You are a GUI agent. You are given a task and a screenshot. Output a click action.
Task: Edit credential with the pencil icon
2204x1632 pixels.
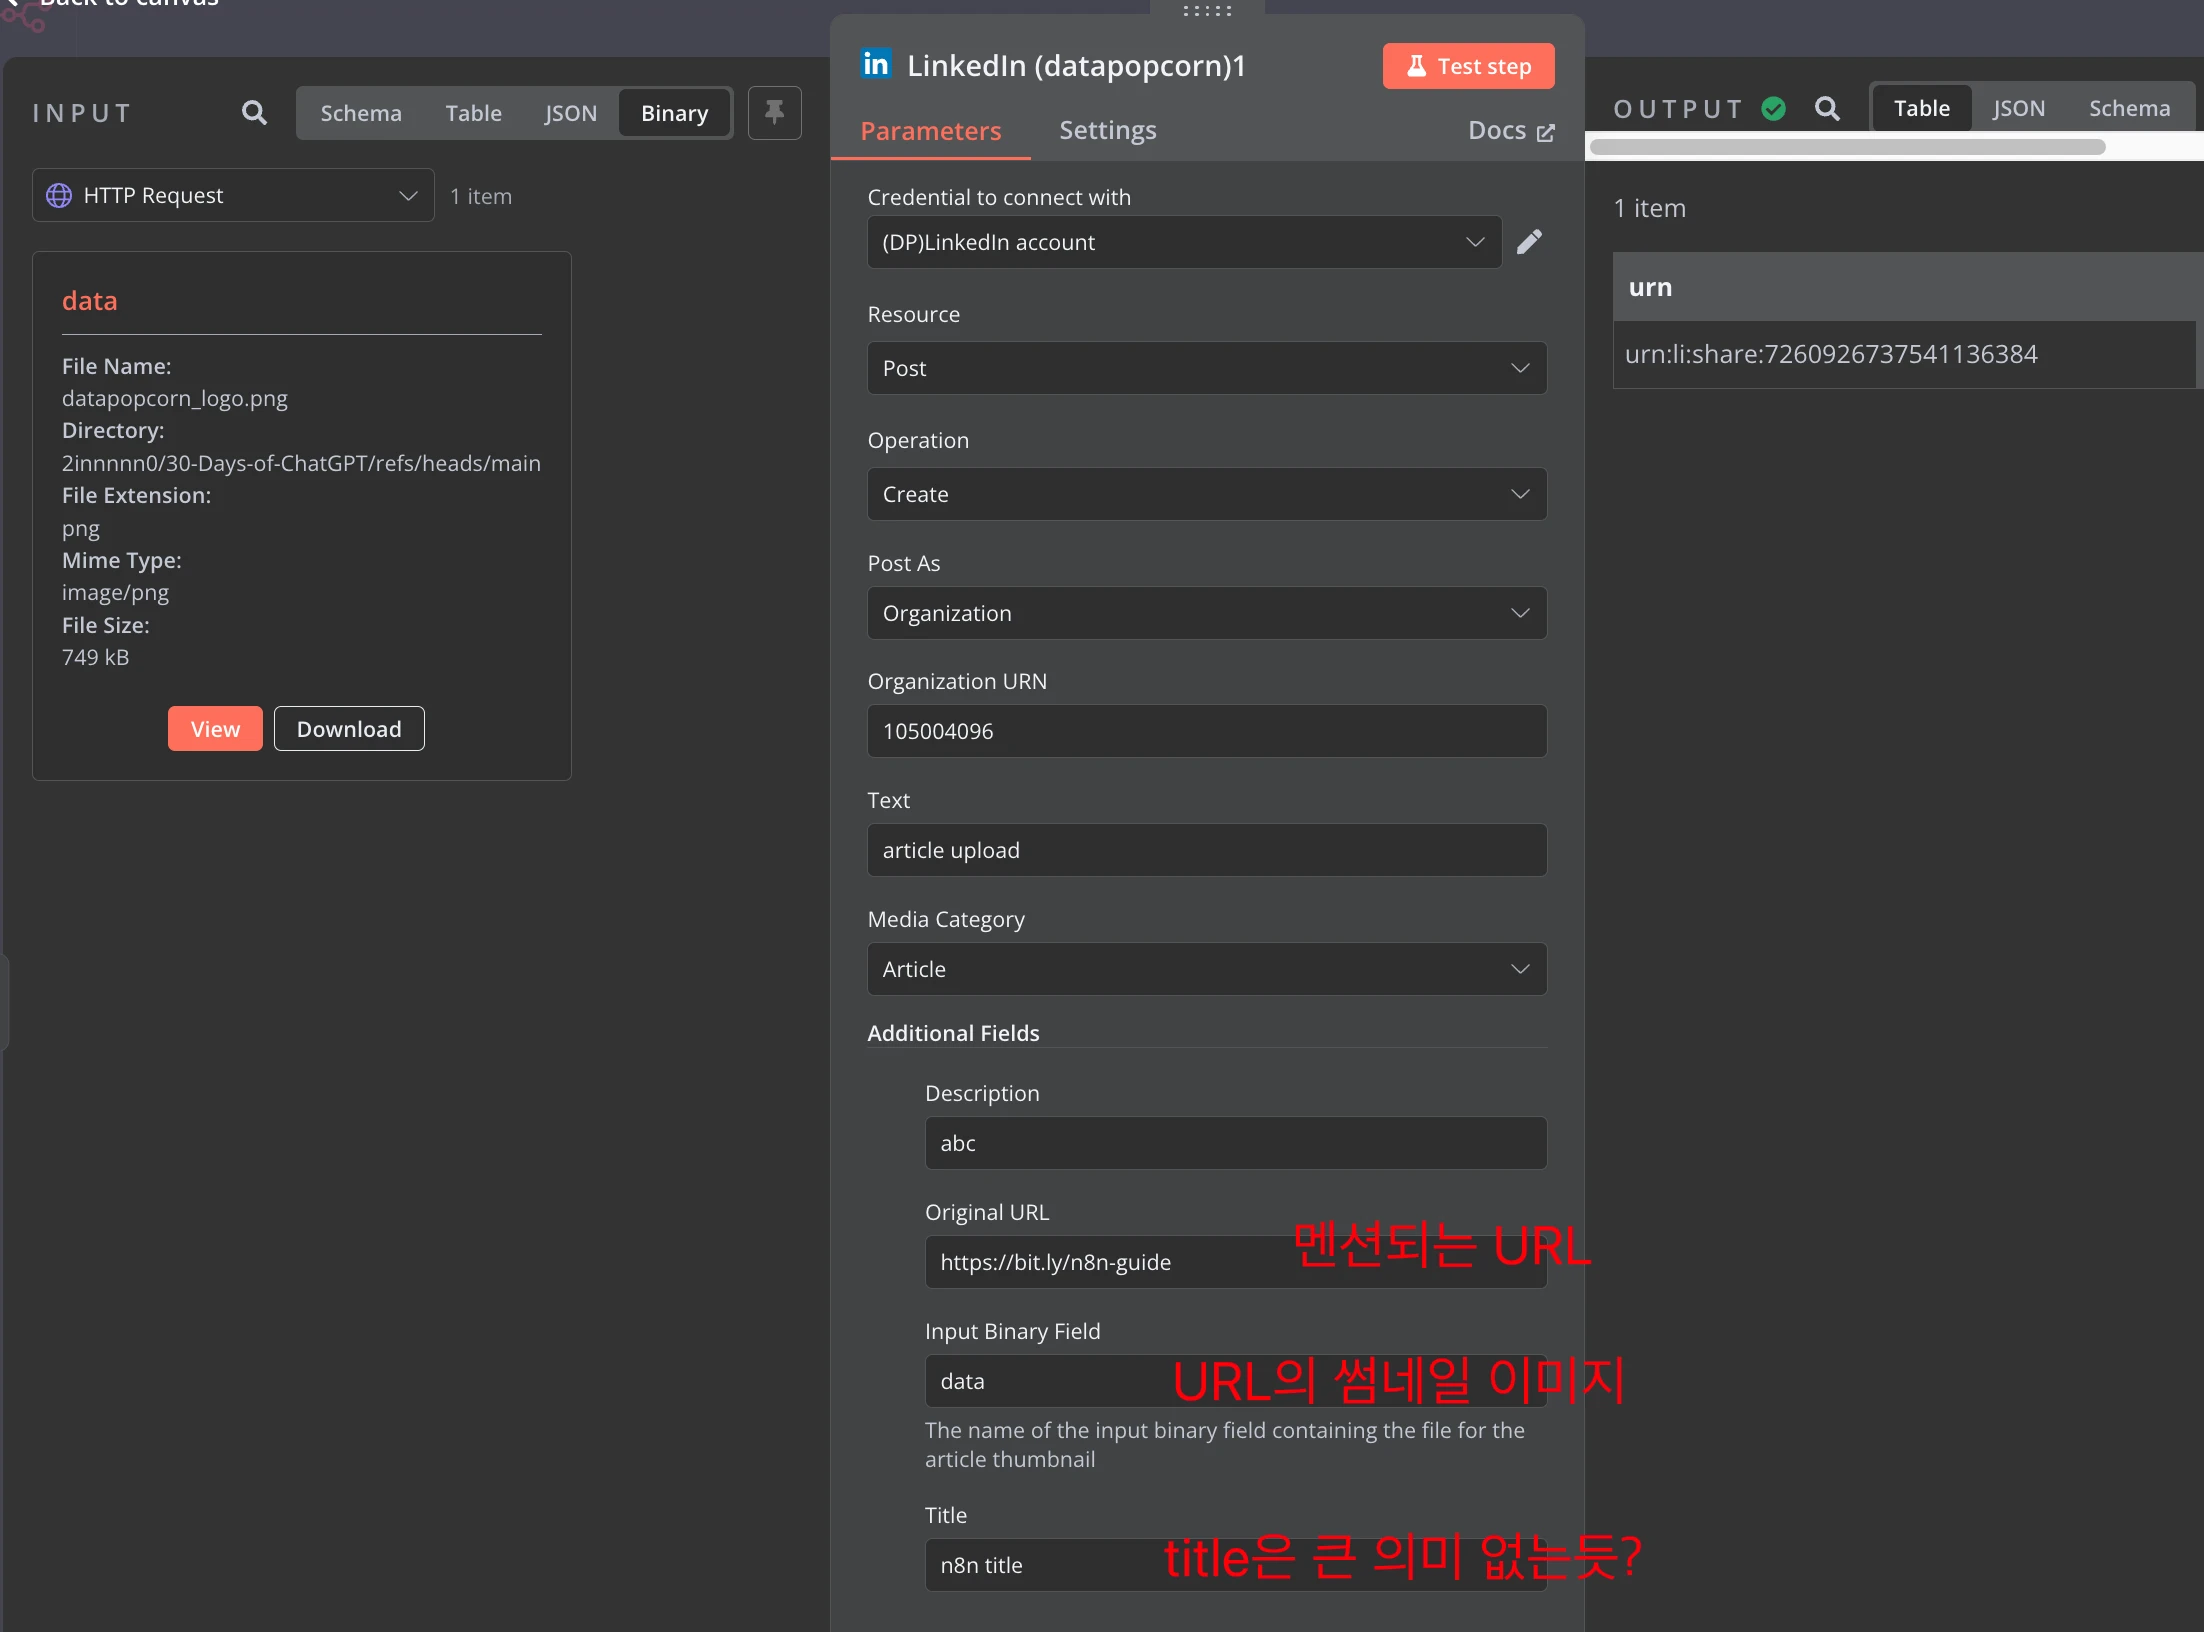pos(1529,242)
